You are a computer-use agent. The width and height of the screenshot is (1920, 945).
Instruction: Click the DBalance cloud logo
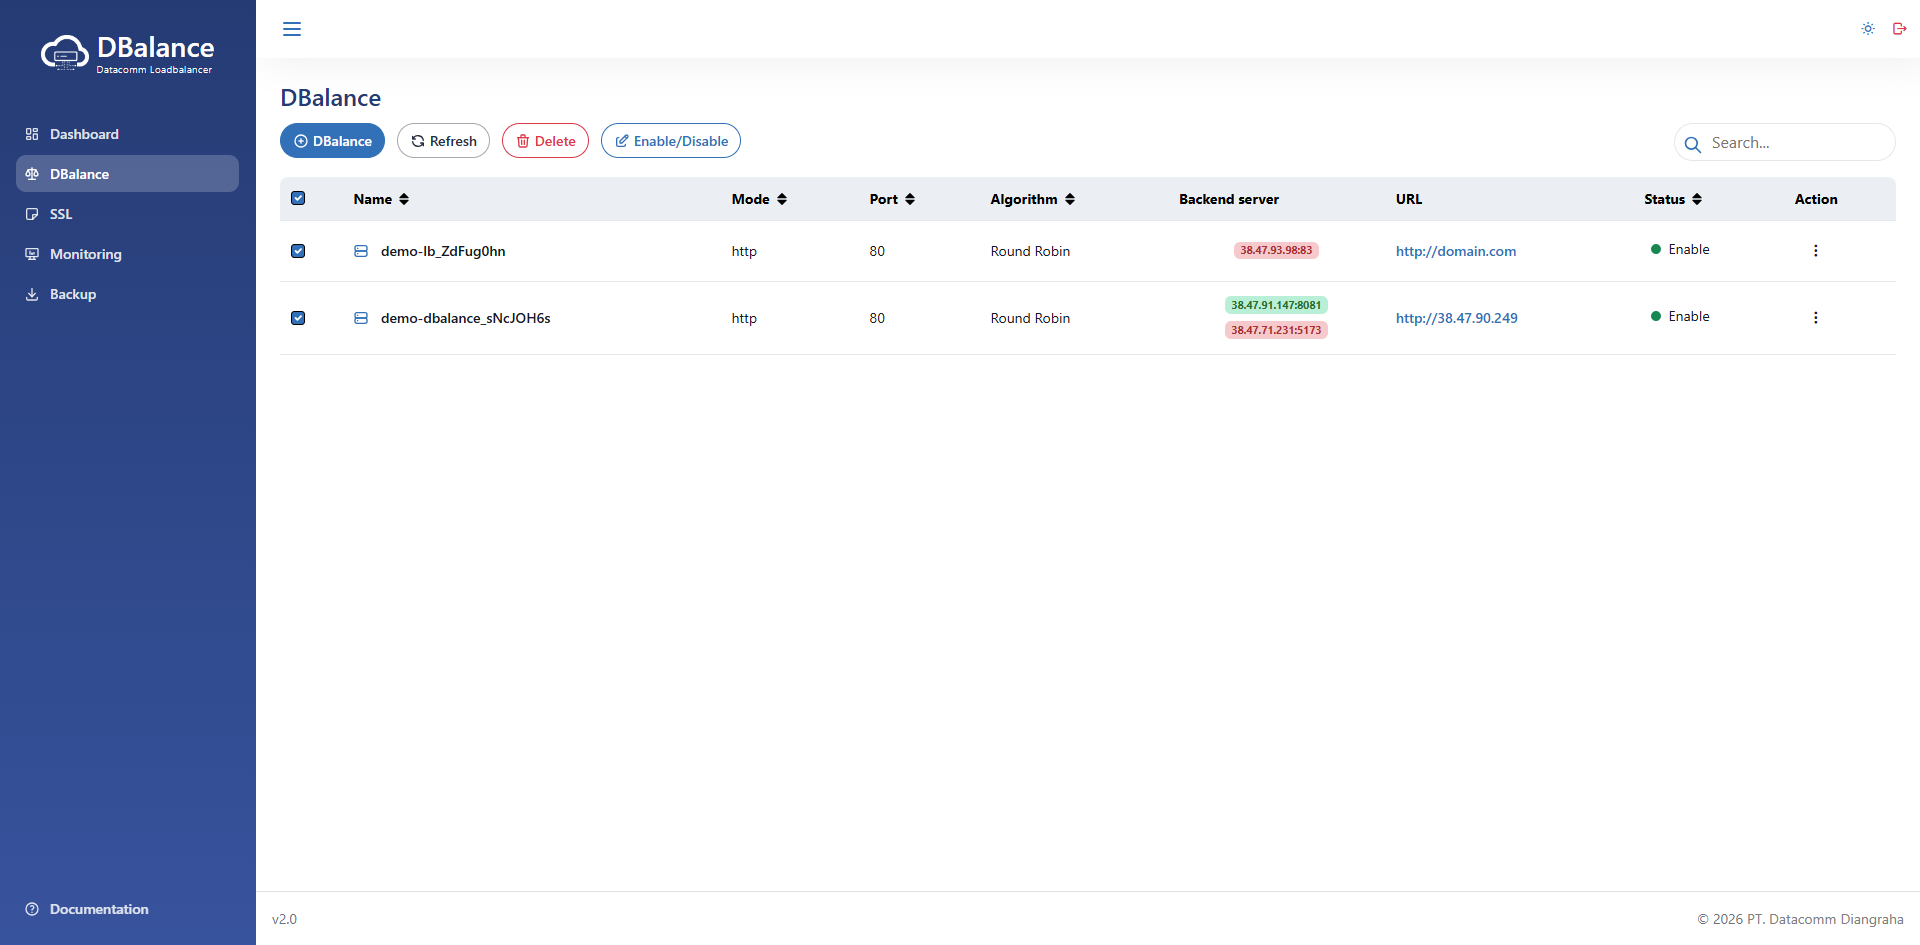[x=65, y=53]
